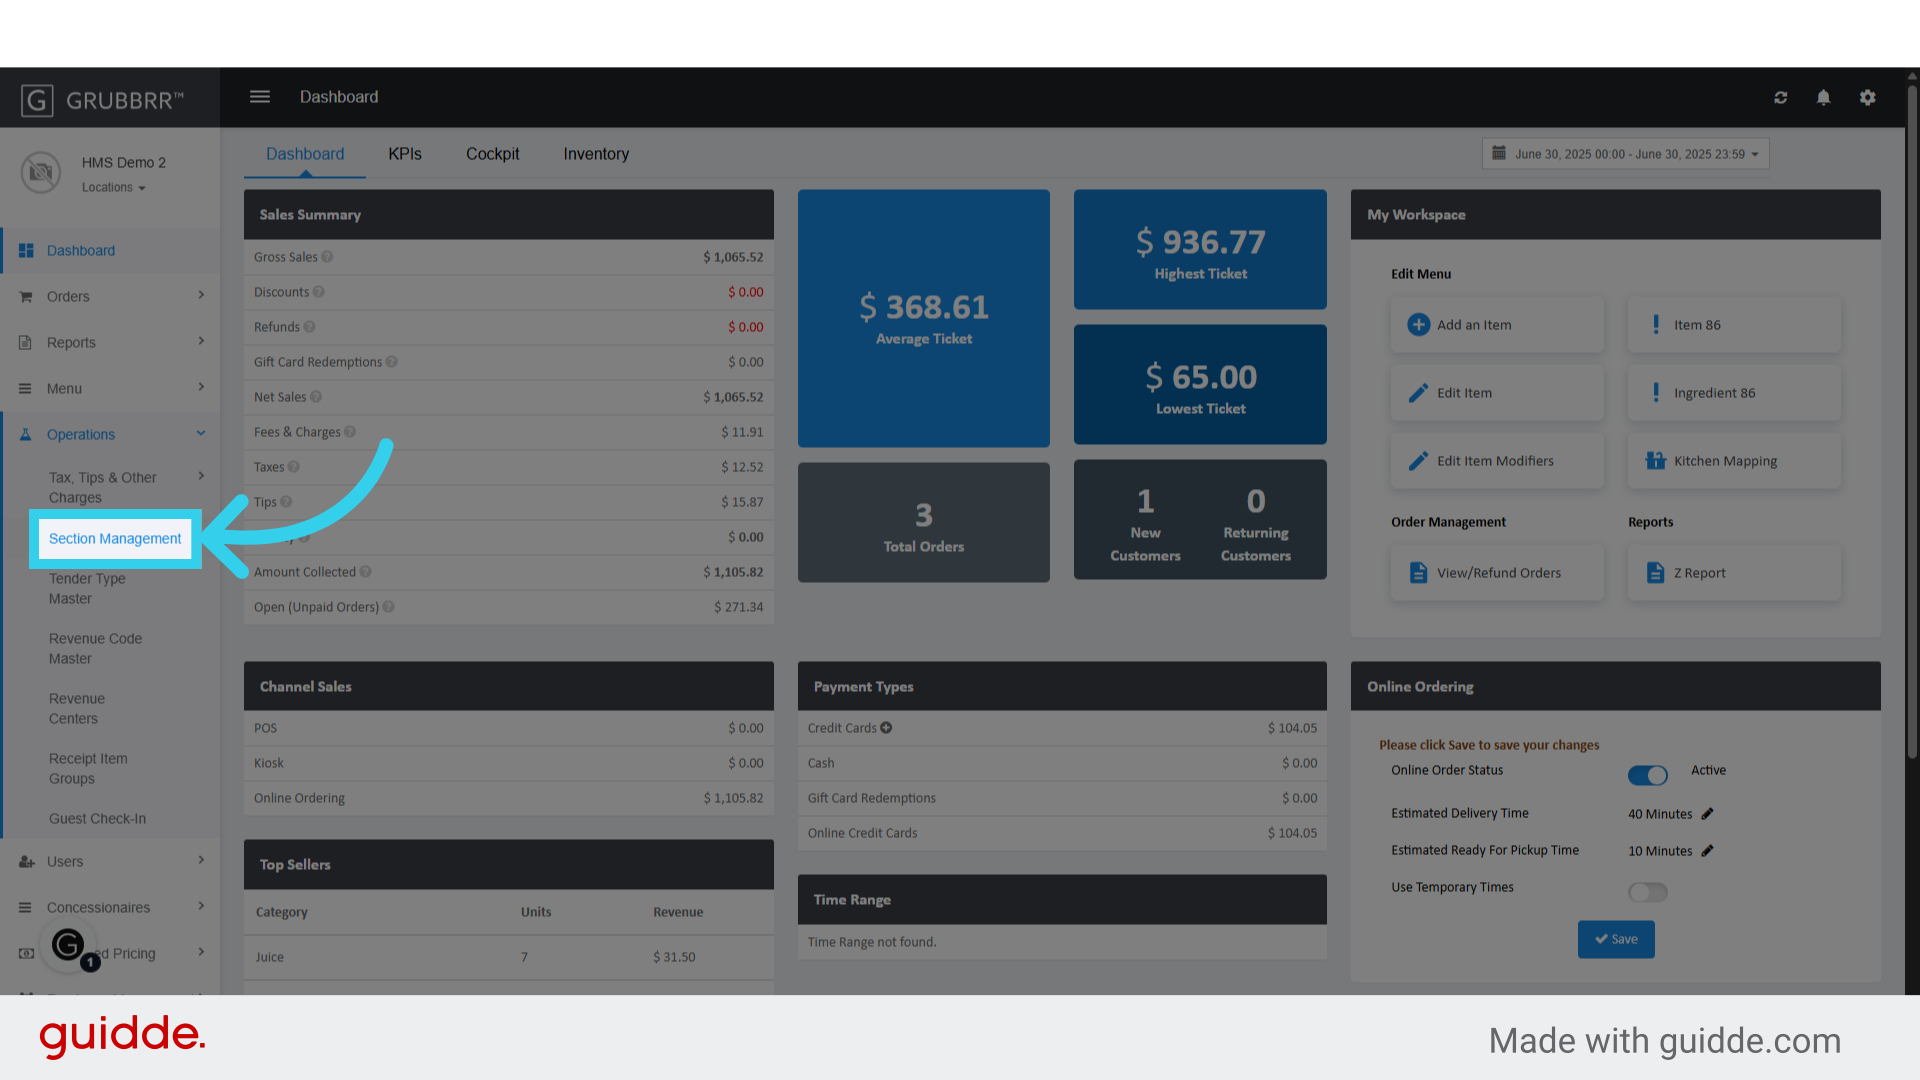The width and height of the screenshot is (1920, 1080).
Task: Open Guest Check-In in sidebar
Action: tap(97, 819)
